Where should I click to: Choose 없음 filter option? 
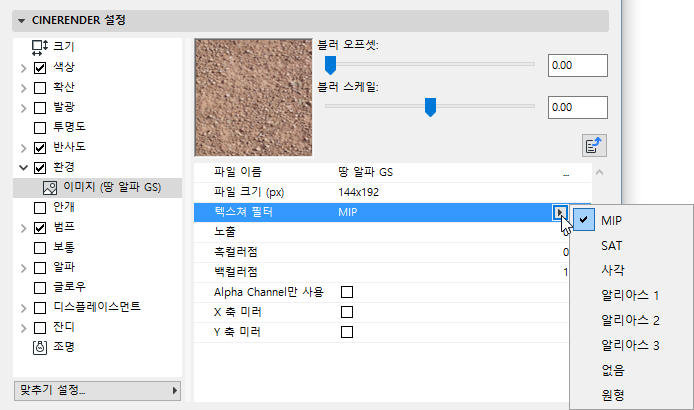click(632, 370)
